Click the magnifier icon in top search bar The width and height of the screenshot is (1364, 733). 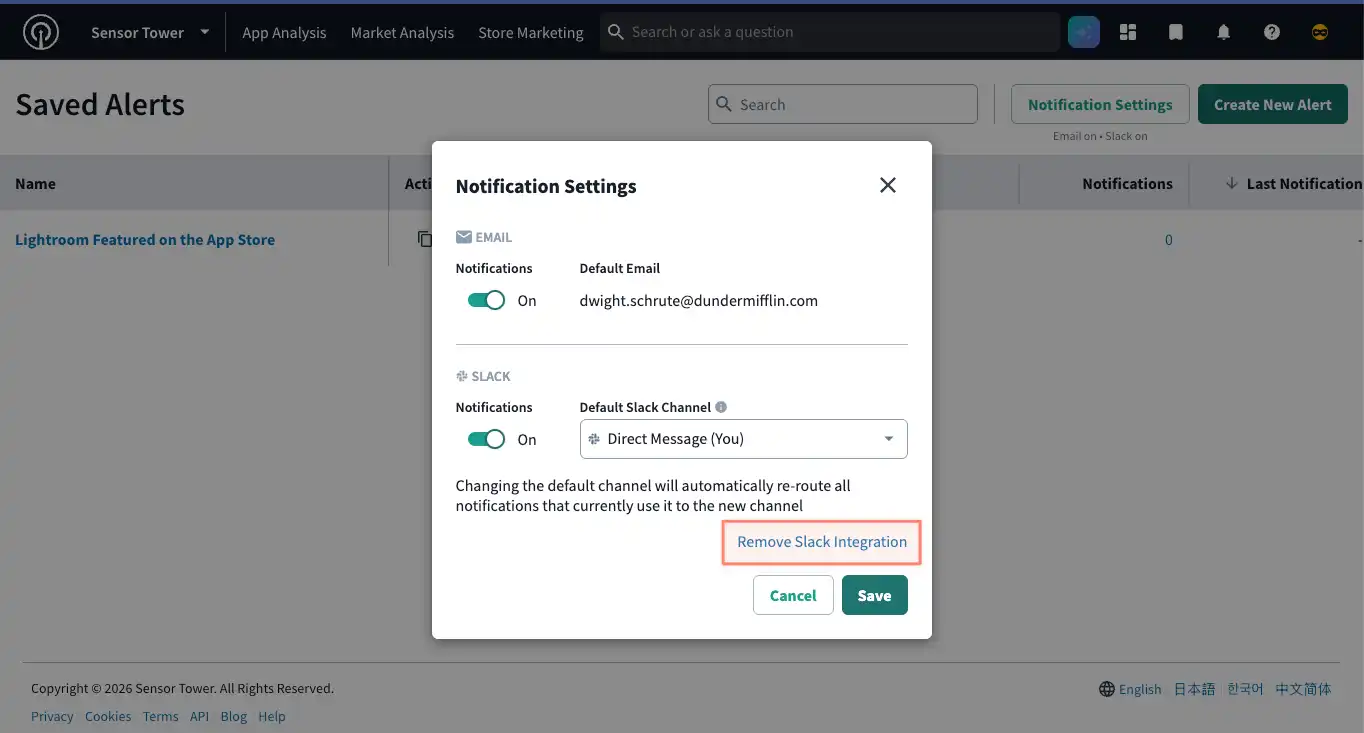[x=616, y=32]
